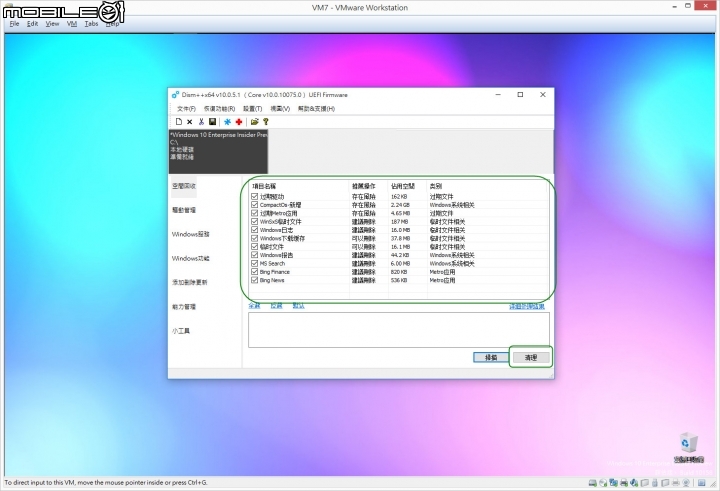
Task: Open the VMware Edit menu
Action: (32, 24)
